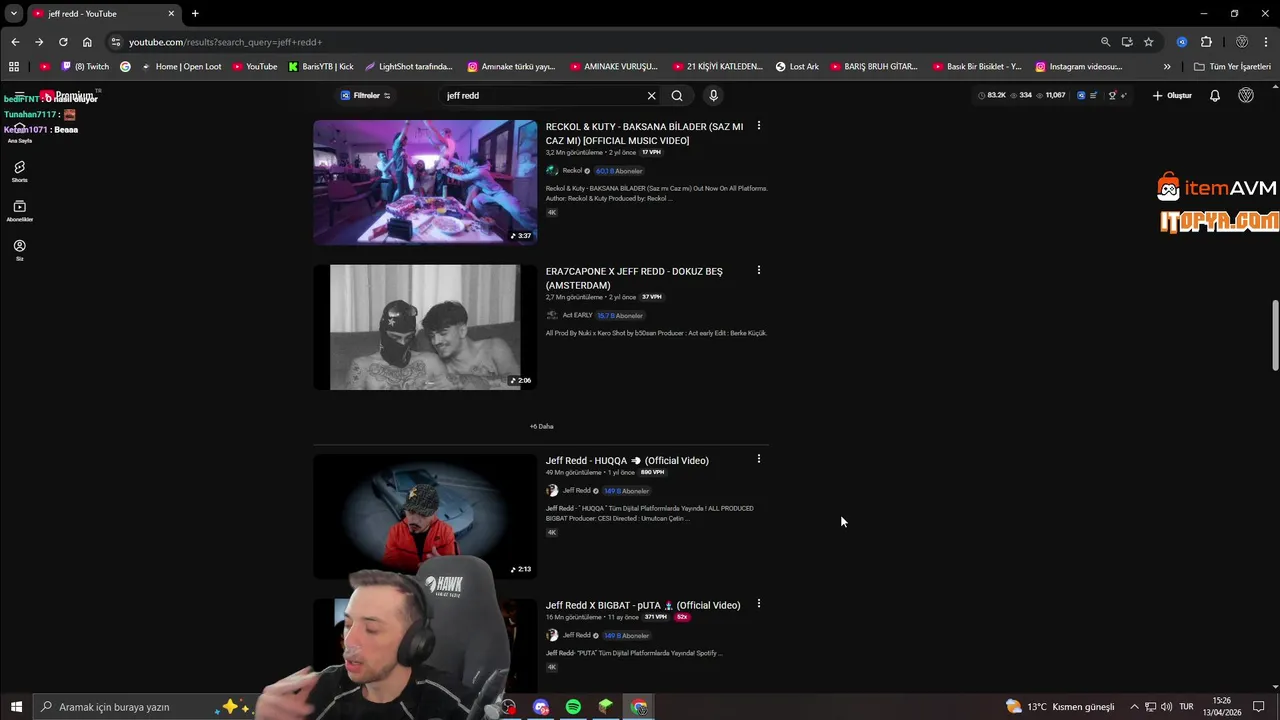Clear the 'jeff redd' search box text
The image size is (1280, 720).
[651, 96]
